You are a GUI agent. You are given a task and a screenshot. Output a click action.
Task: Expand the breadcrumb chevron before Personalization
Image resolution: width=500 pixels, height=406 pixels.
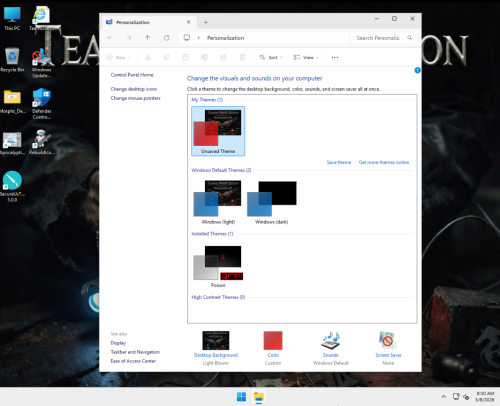point(198,38)
